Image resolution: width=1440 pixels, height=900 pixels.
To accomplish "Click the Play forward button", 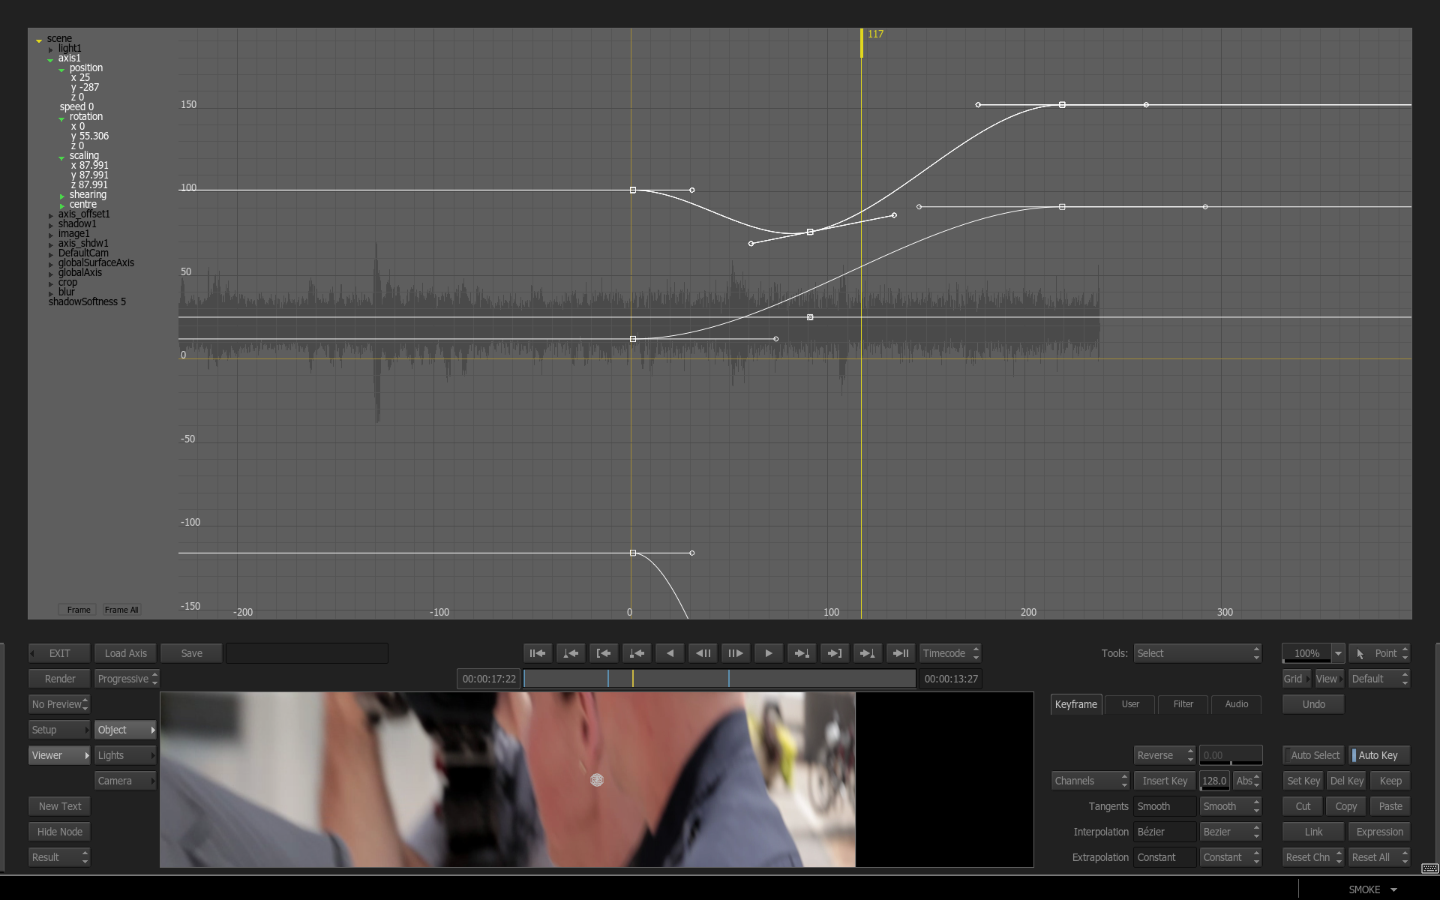I will (768, 653).
